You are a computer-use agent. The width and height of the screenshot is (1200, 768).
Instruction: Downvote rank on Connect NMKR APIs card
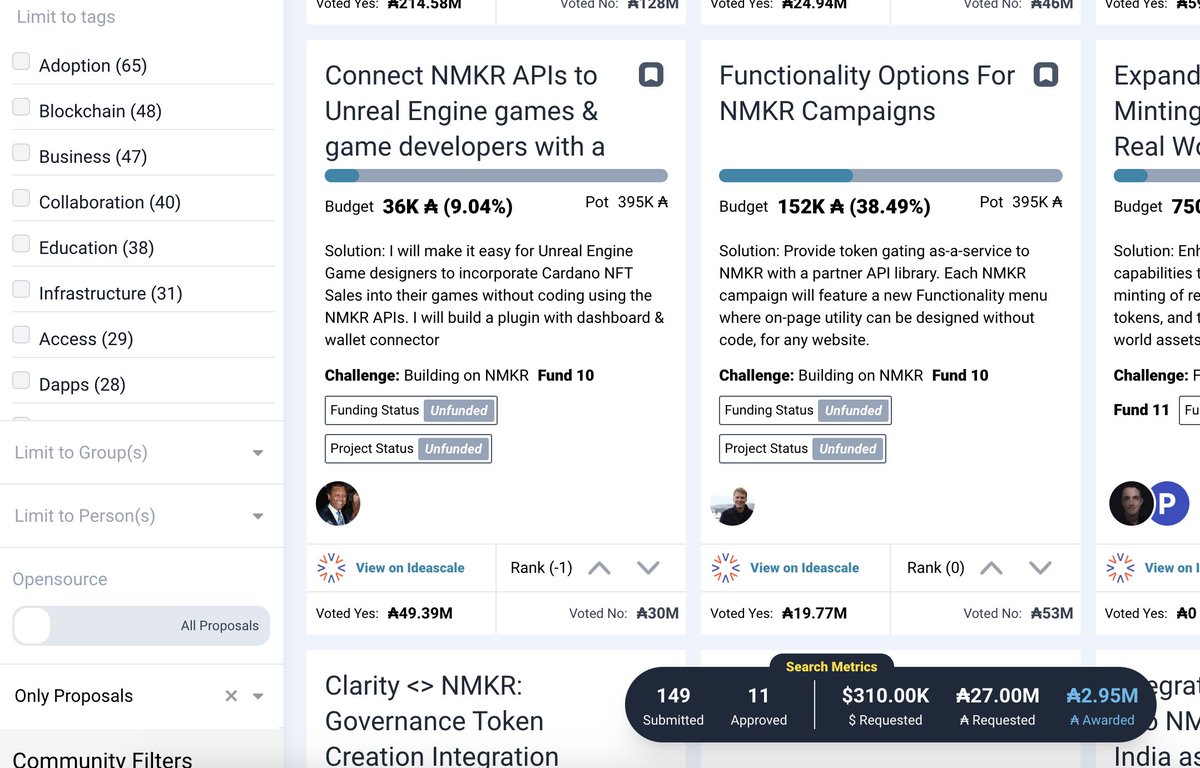[x=648, y=568]
